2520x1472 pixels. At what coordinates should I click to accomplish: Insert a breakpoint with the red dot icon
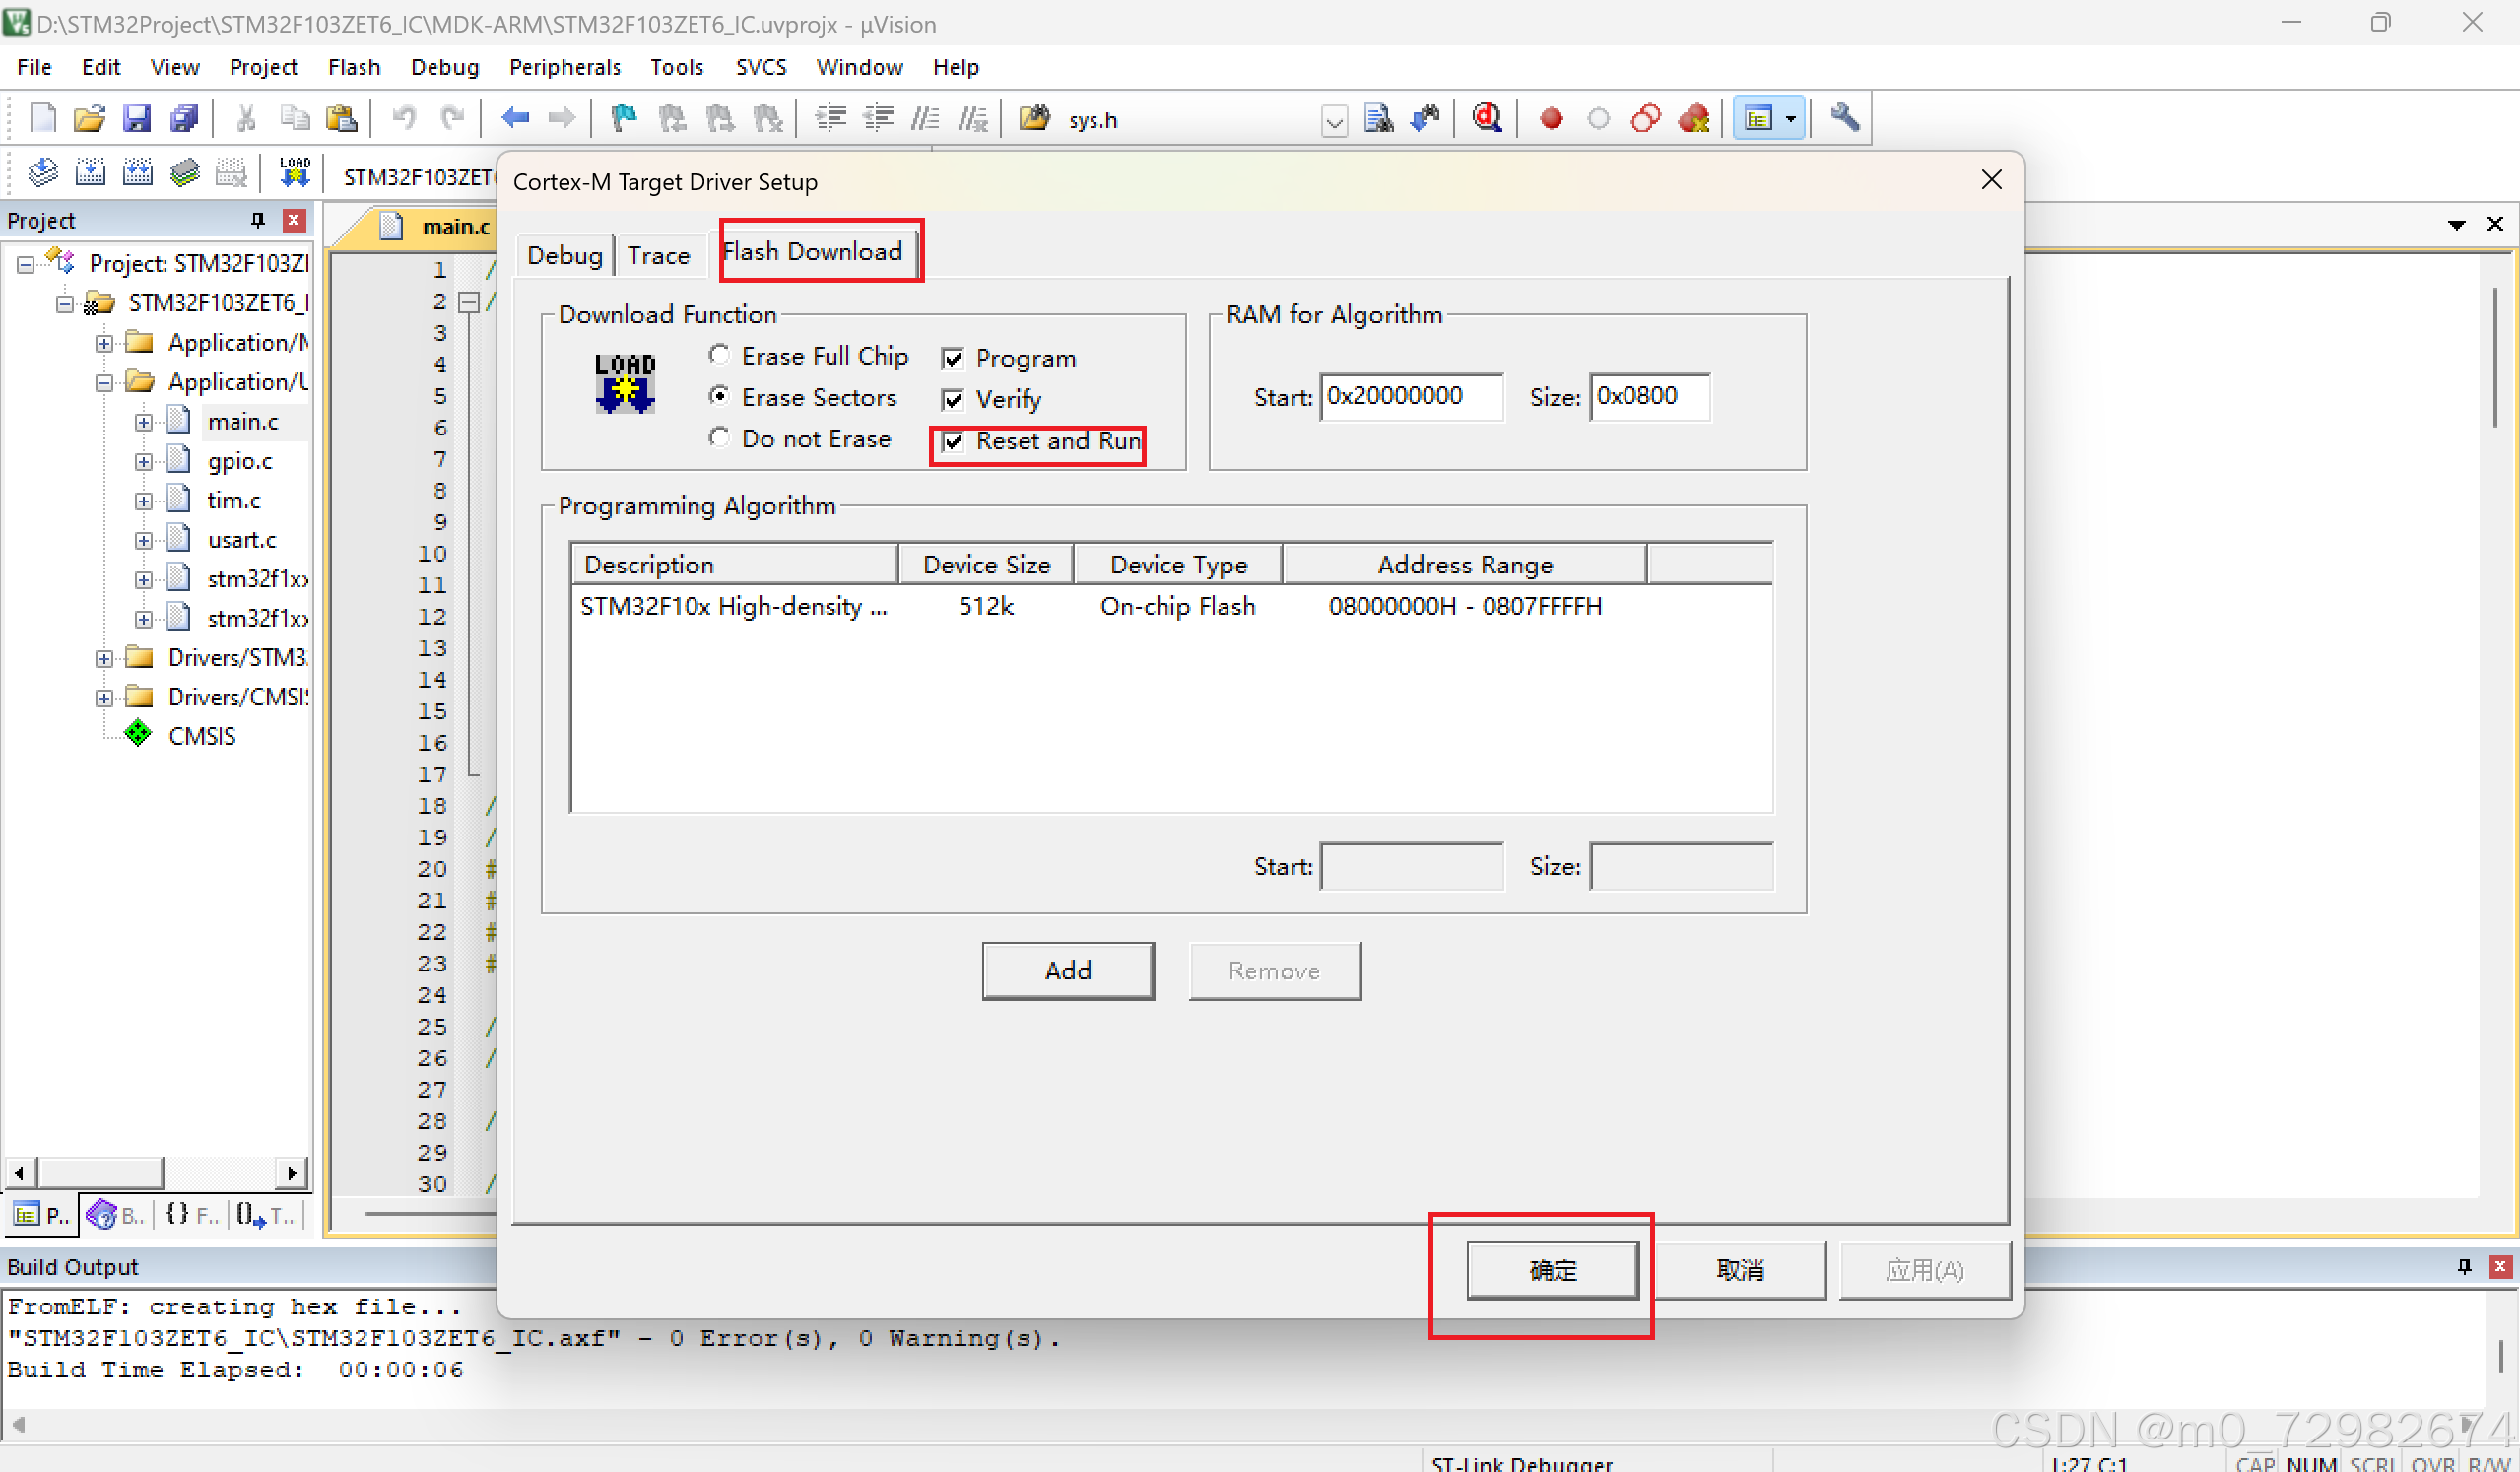pyautogui.click(x=1551, y=119)
